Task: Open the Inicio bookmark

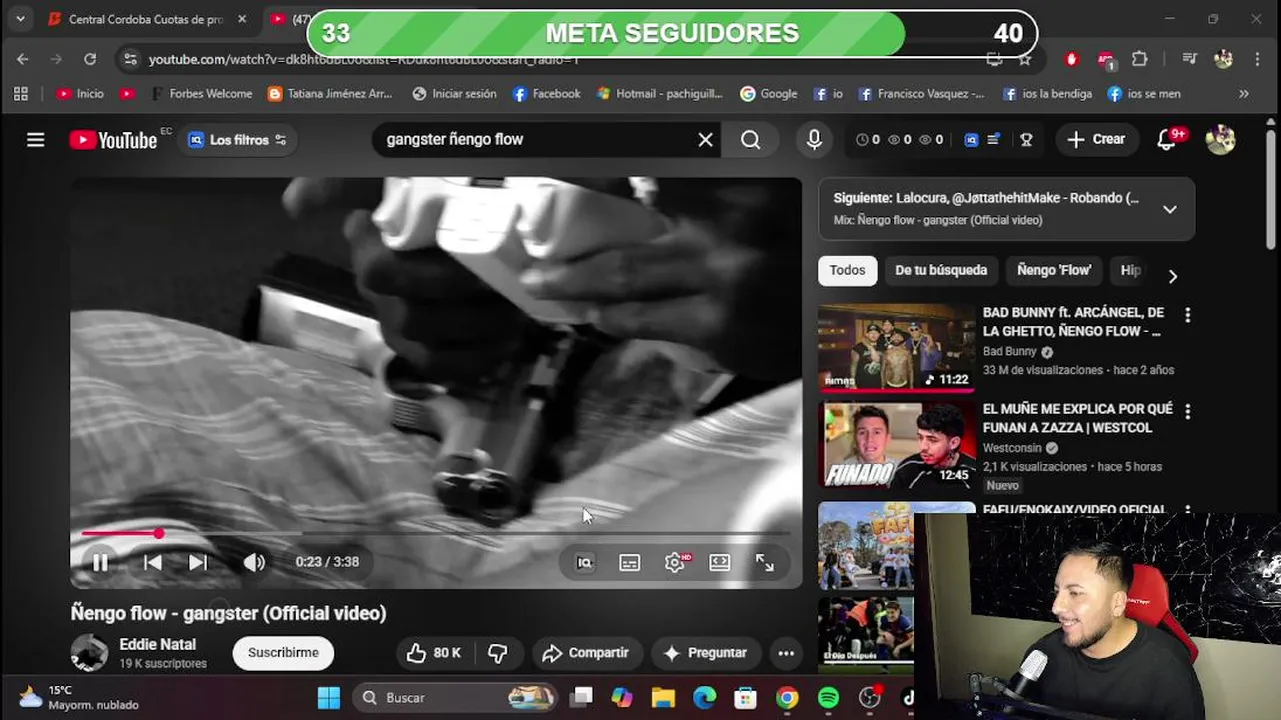Action: point(80,94)
